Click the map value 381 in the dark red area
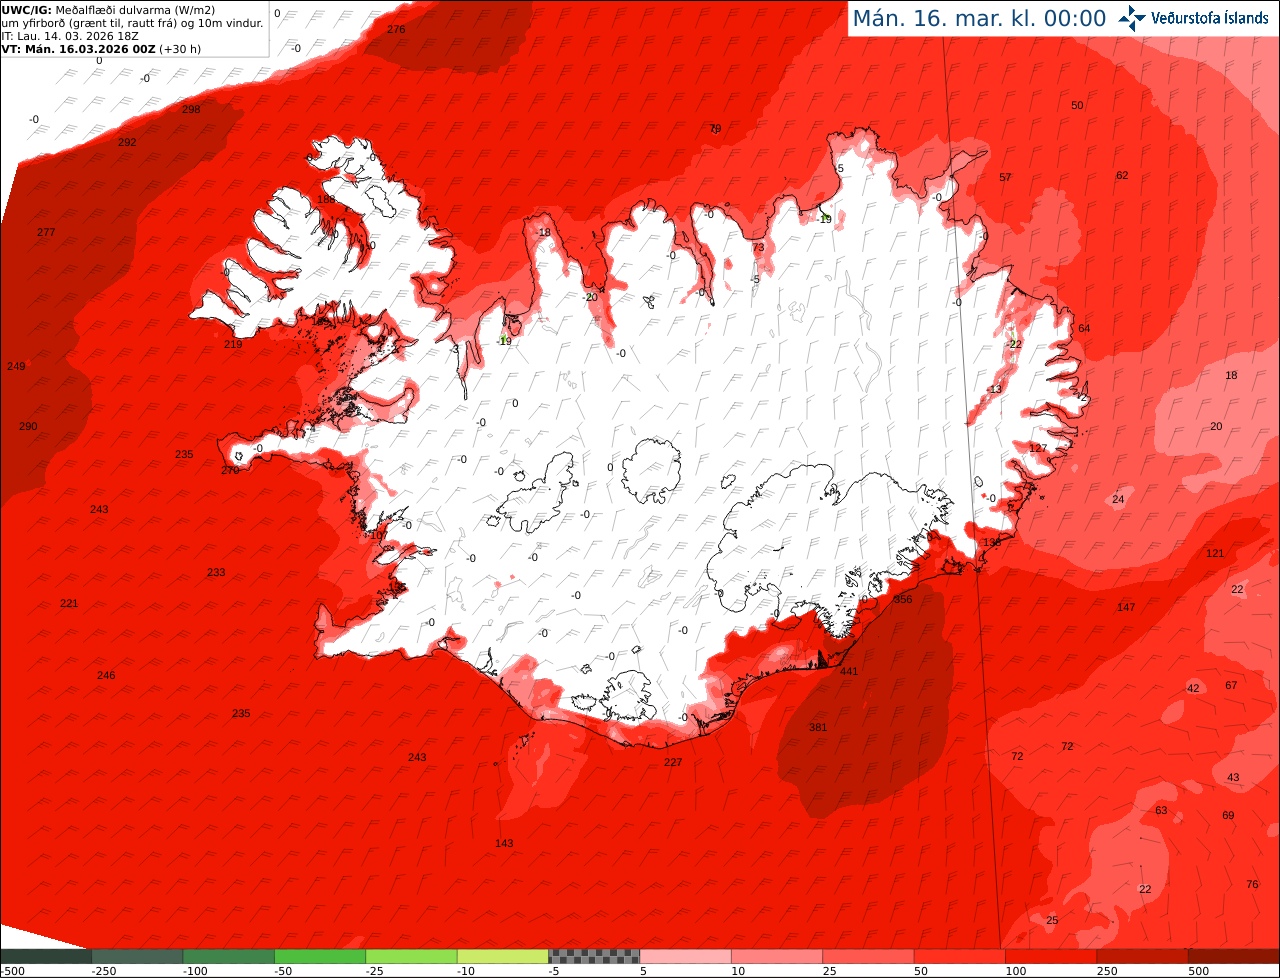The image size is (1280, 978). point(818,727)
